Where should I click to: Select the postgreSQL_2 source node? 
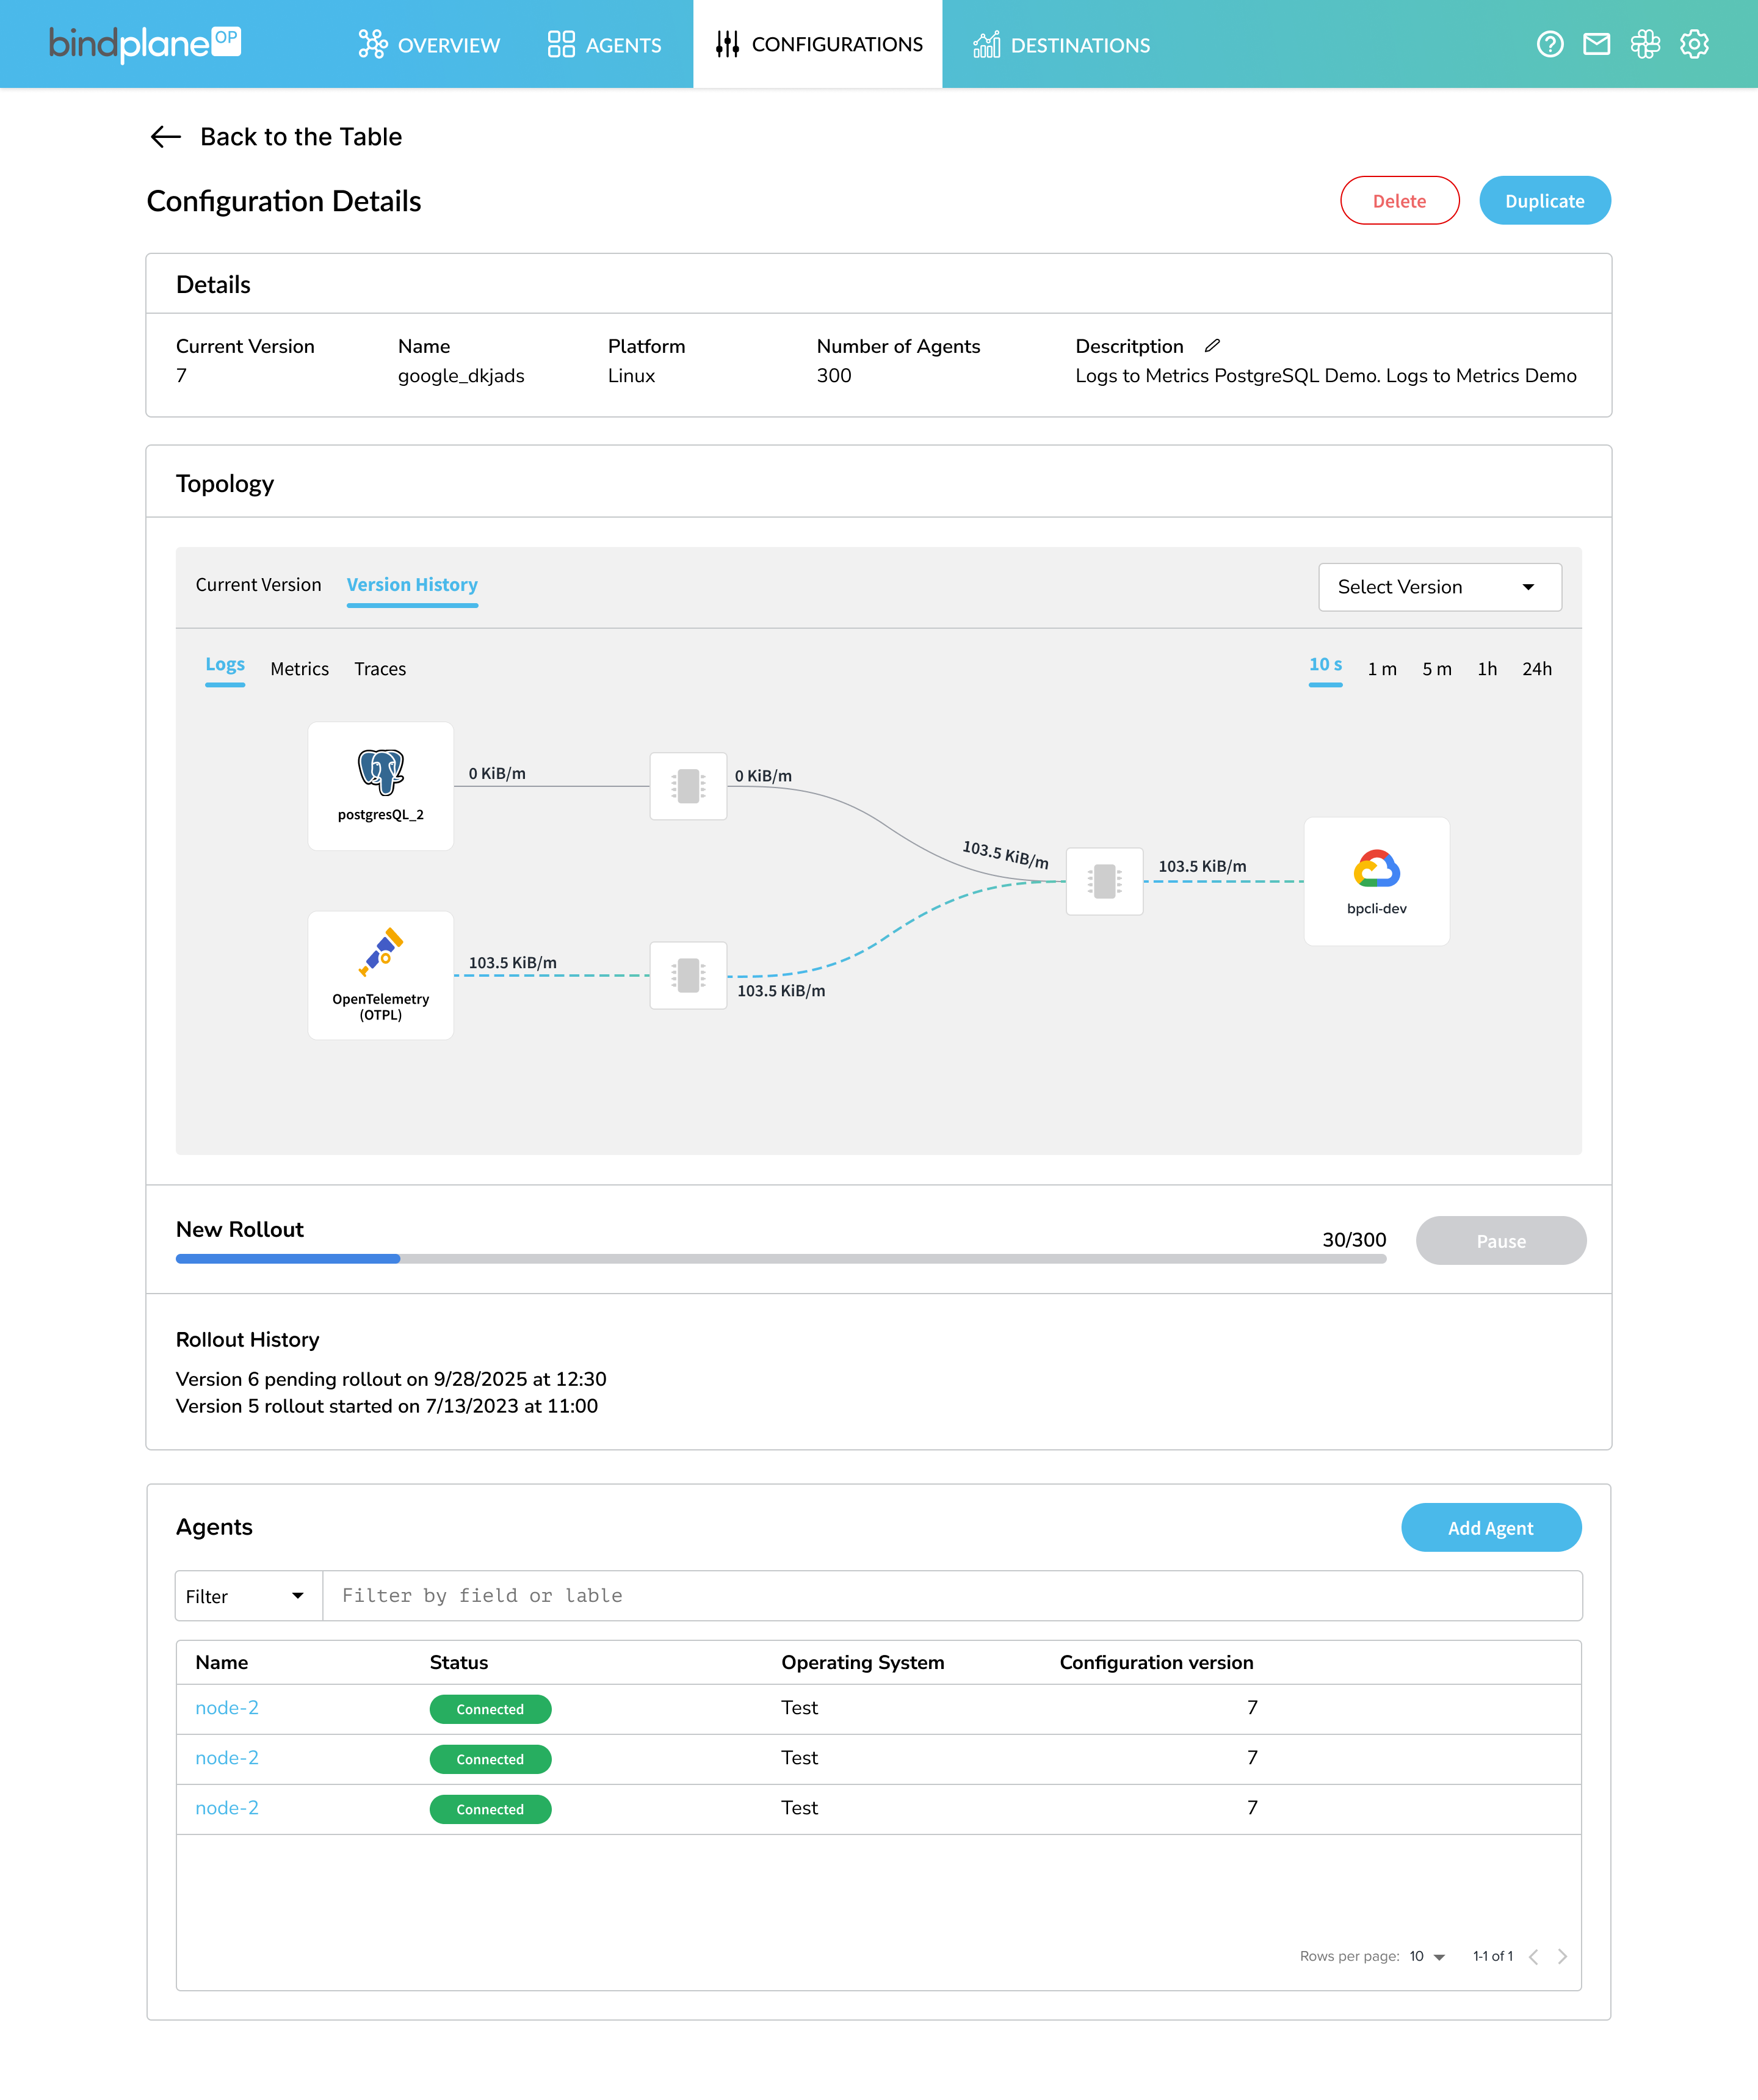380,786
